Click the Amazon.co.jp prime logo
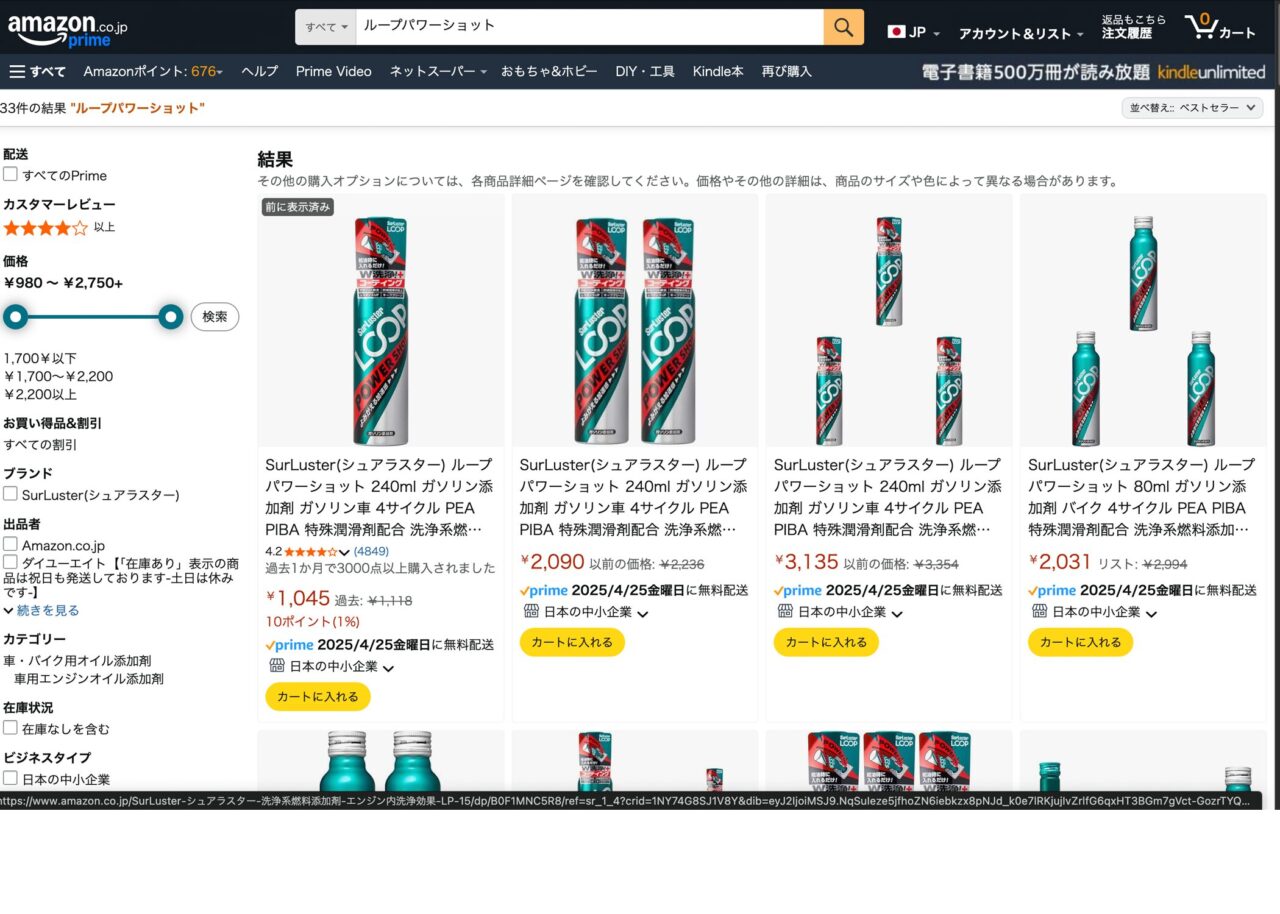1280x914 pixels. (68, 30)
